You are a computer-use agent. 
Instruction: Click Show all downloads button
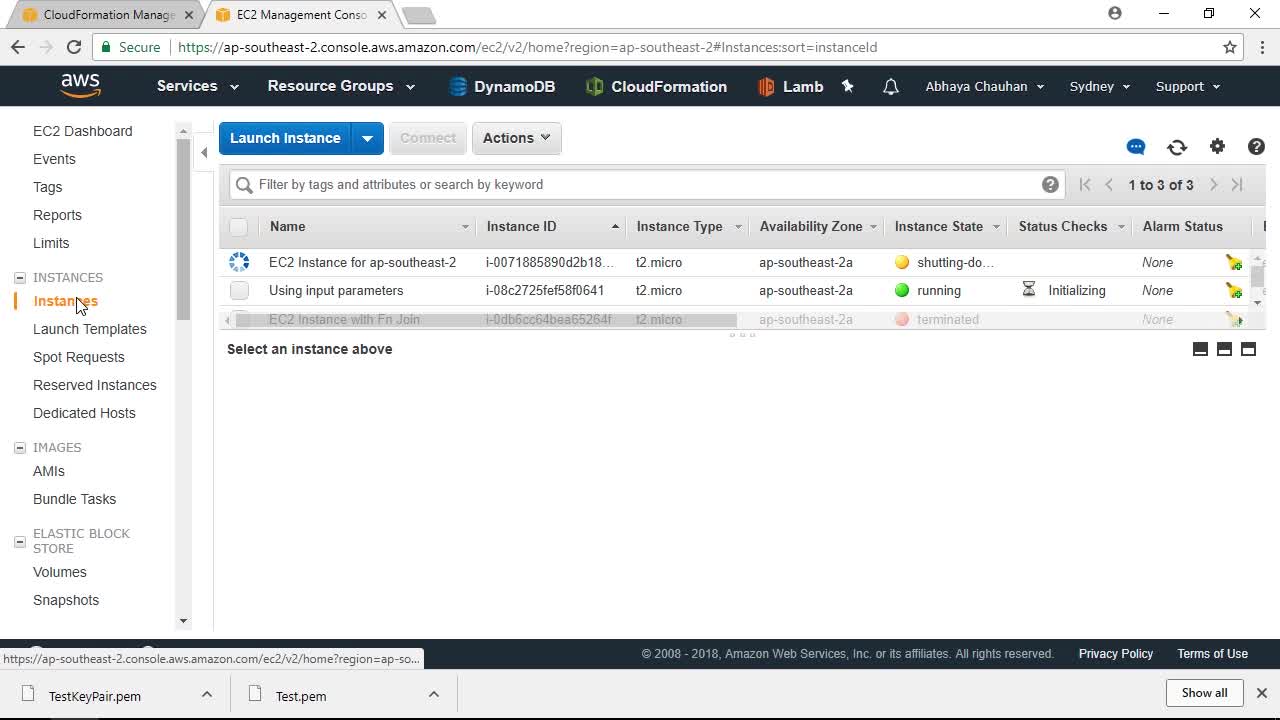tap(1204, 693)
